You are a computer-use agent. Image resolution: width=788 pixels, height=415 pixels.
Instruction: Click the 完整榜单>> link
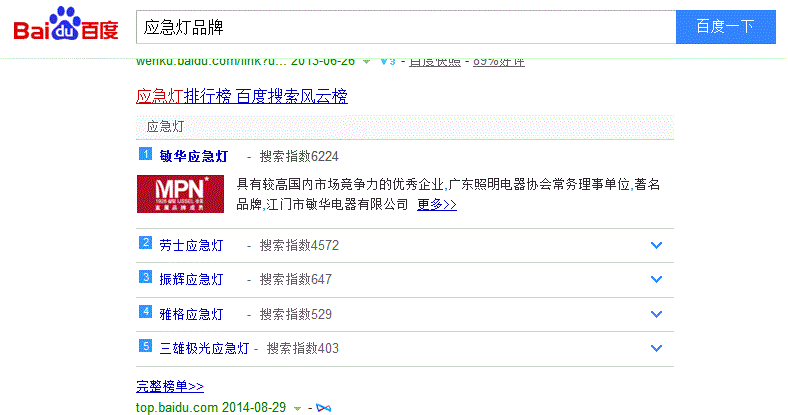coord(170,386)
